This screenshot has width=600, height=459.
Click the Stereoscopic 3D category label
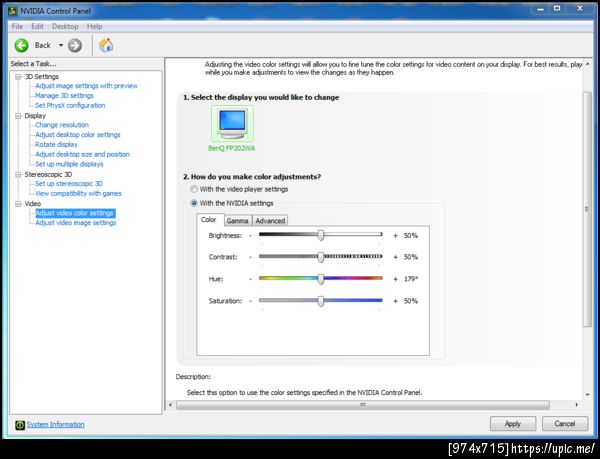48,174
